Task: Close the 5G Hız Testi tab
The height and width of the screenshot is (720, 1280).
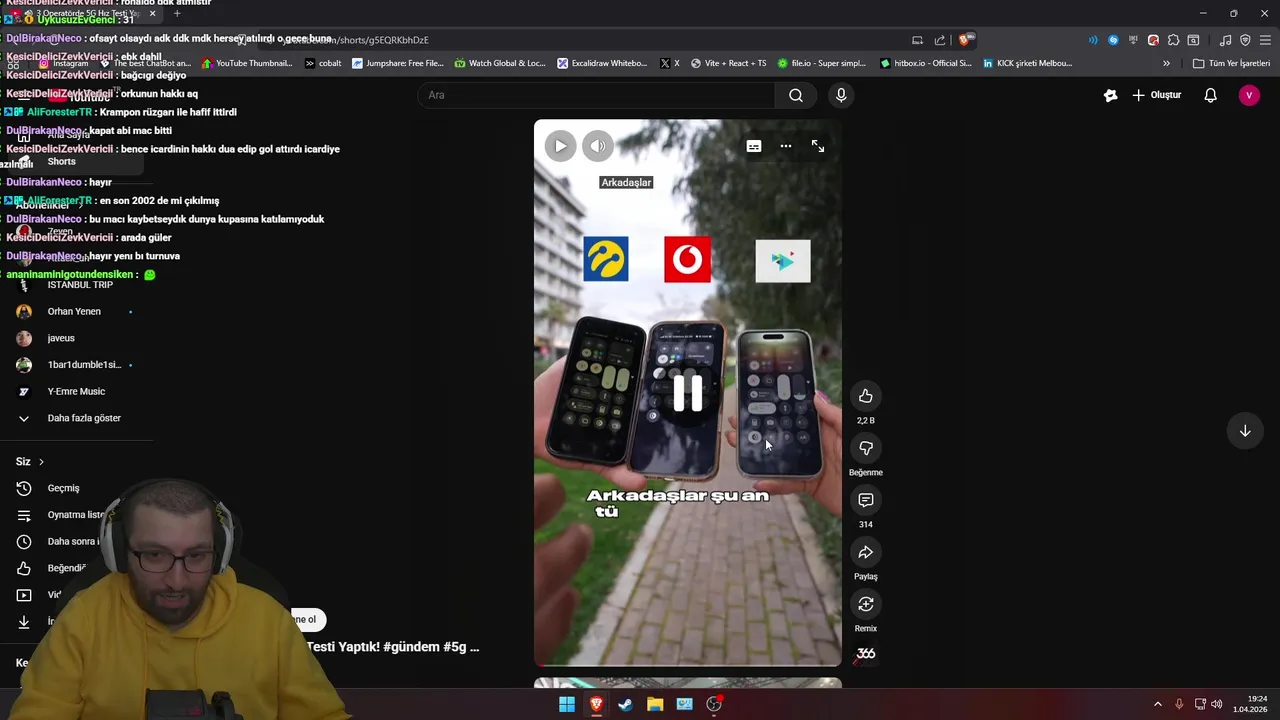Action: pos(152,14)
